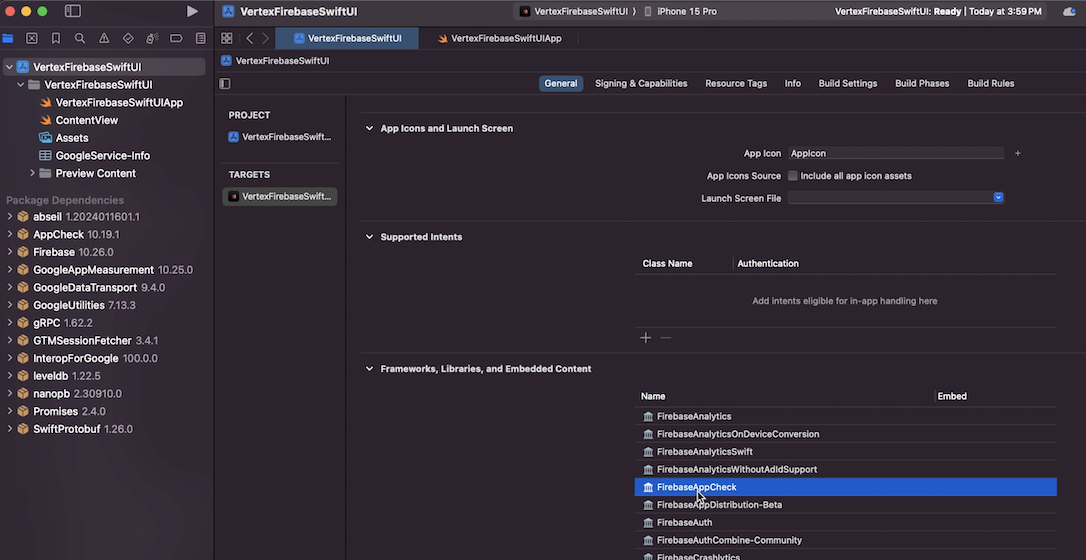Click the App Icon name field
The image size is (1086, 560).
895,154
